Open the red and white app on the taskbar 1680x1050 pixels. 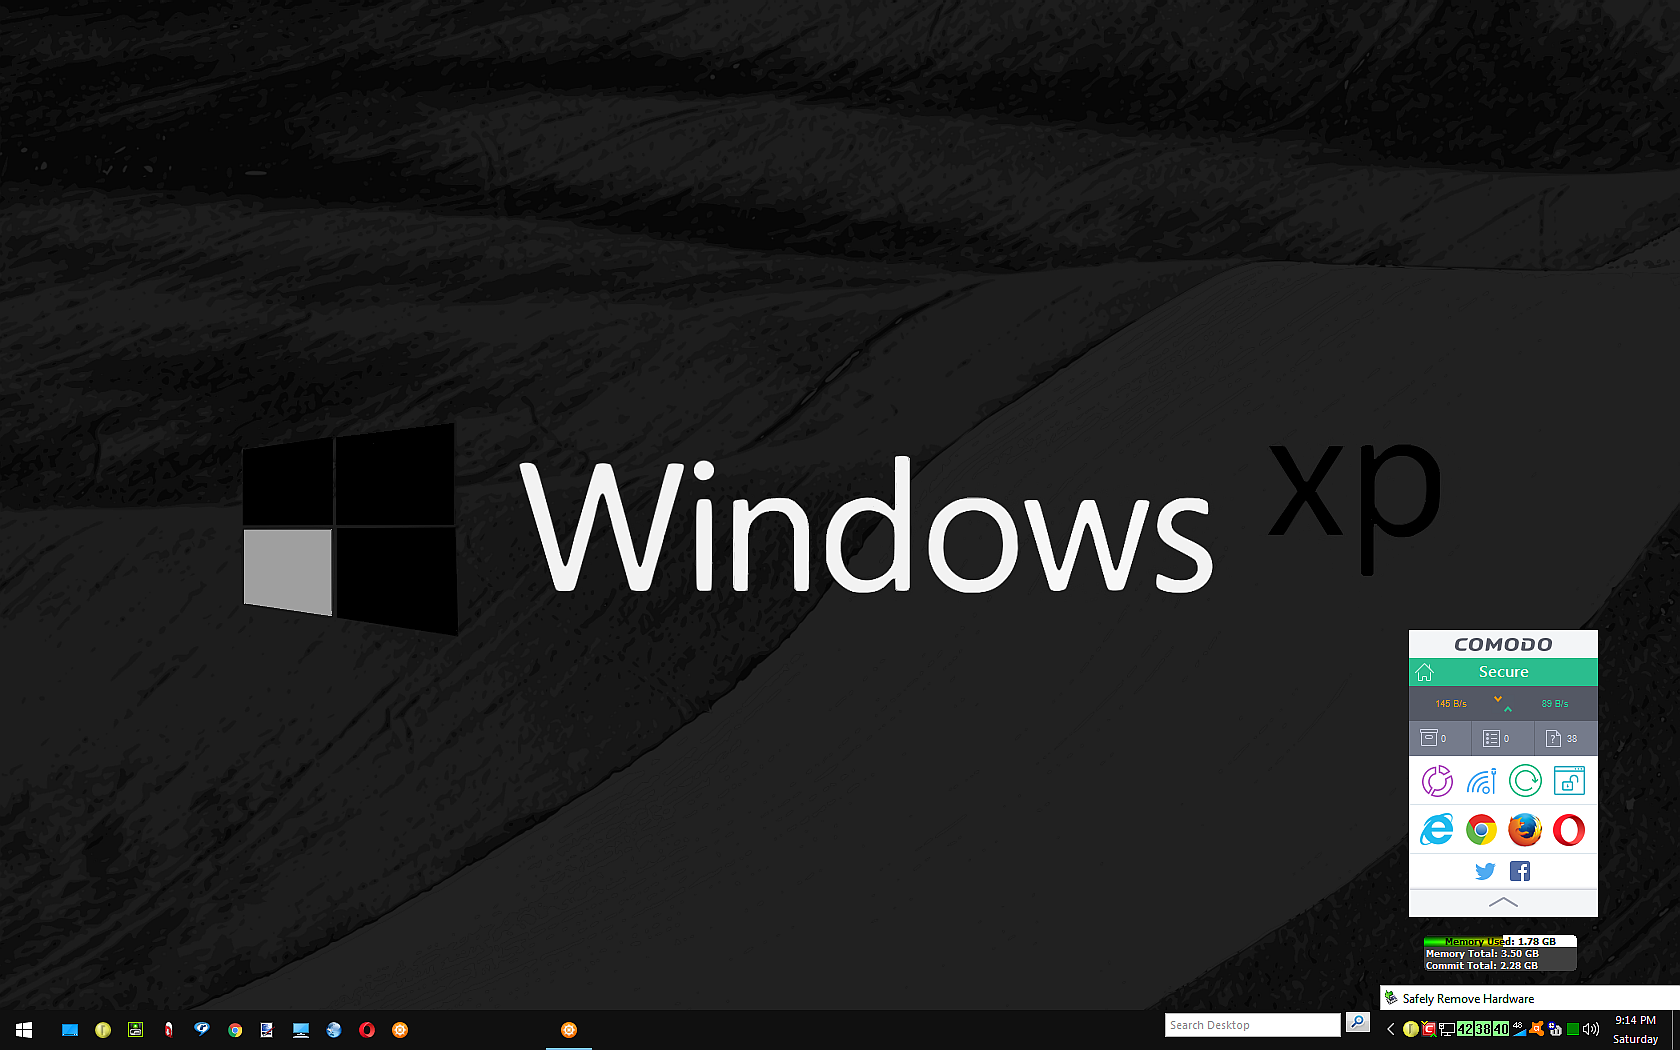(169, 1030)
